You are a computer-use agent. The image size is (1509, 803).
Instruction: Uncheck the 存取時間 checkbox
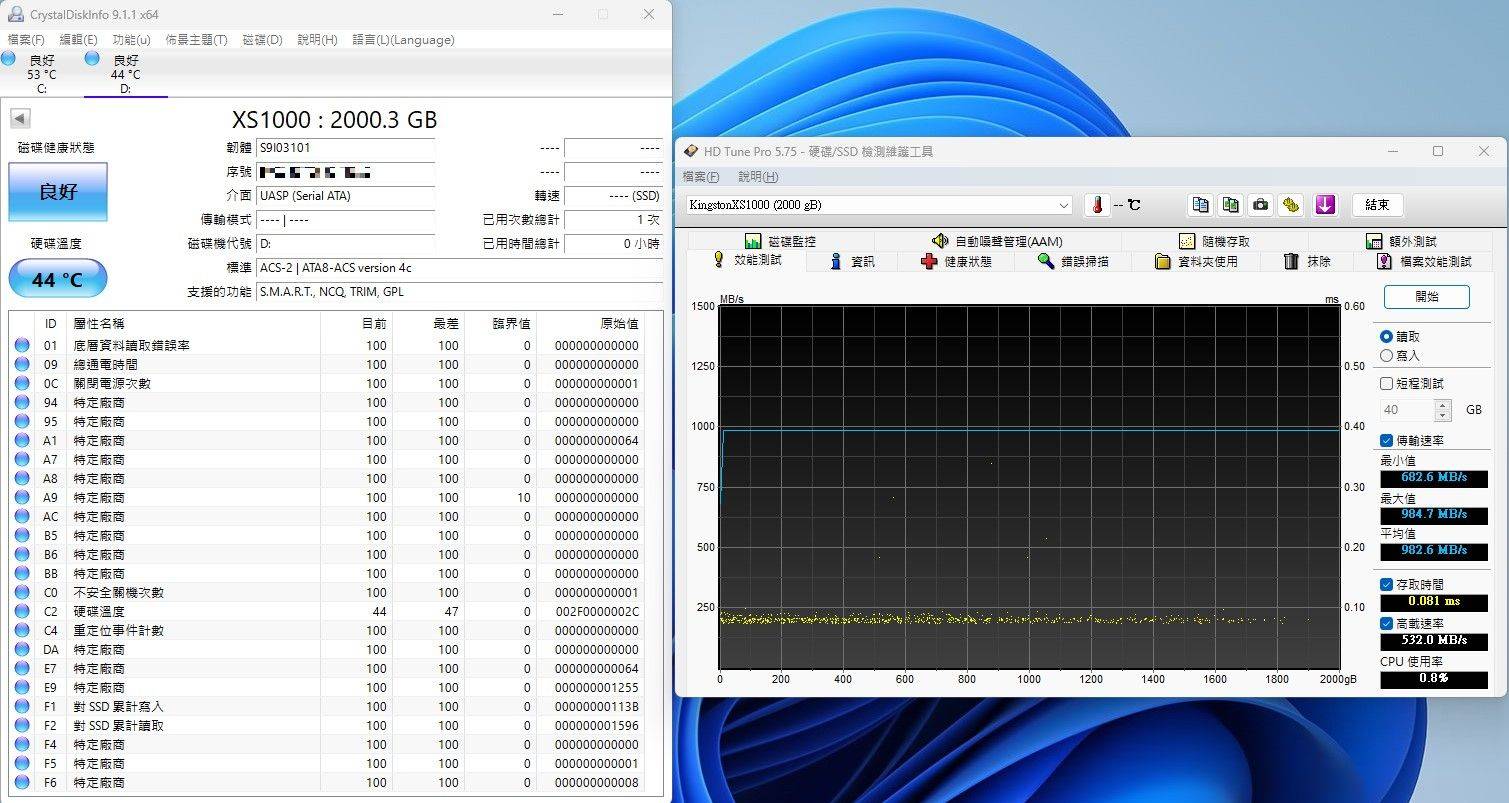[x=1386, y=584]
